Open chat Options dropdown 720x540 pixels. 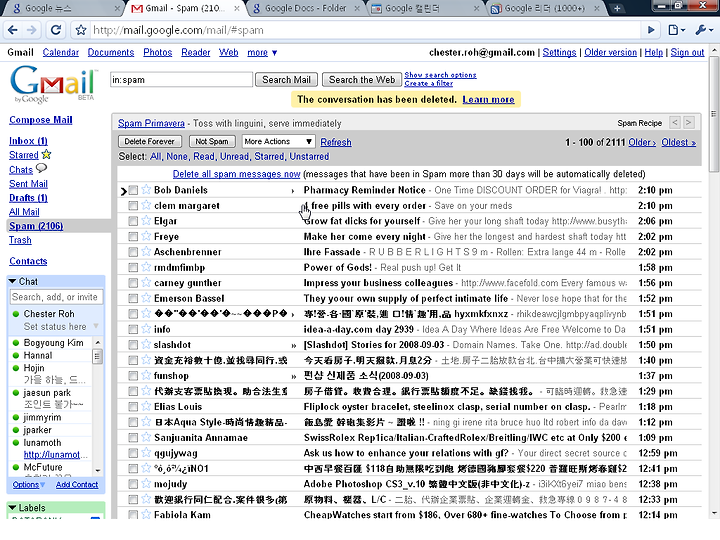tap(28, 484)
